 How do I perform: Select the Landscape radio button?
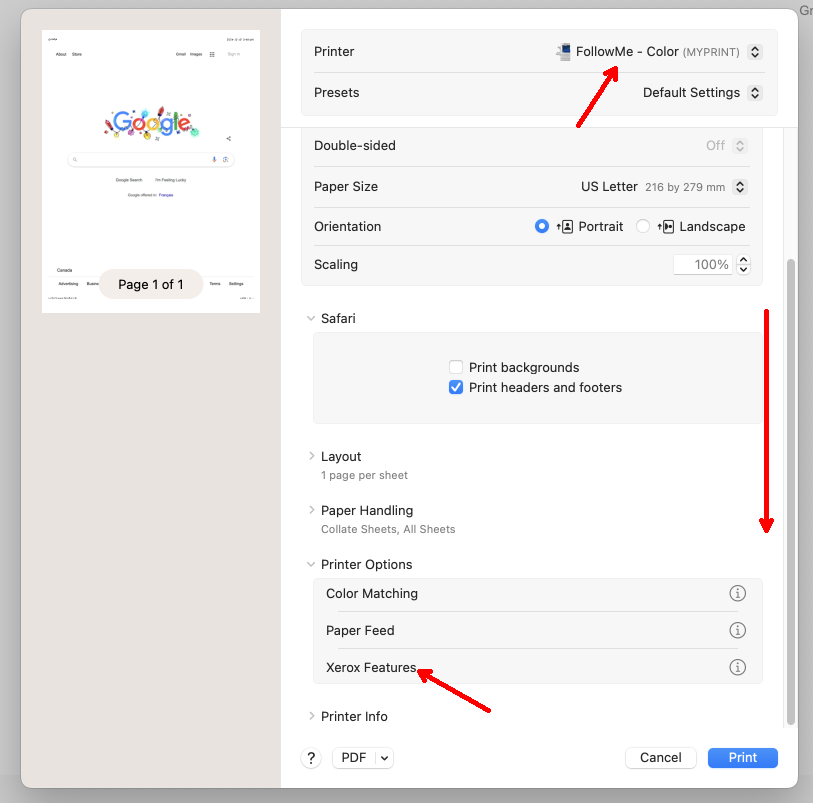pyautogui.click(x=643, y=227)
